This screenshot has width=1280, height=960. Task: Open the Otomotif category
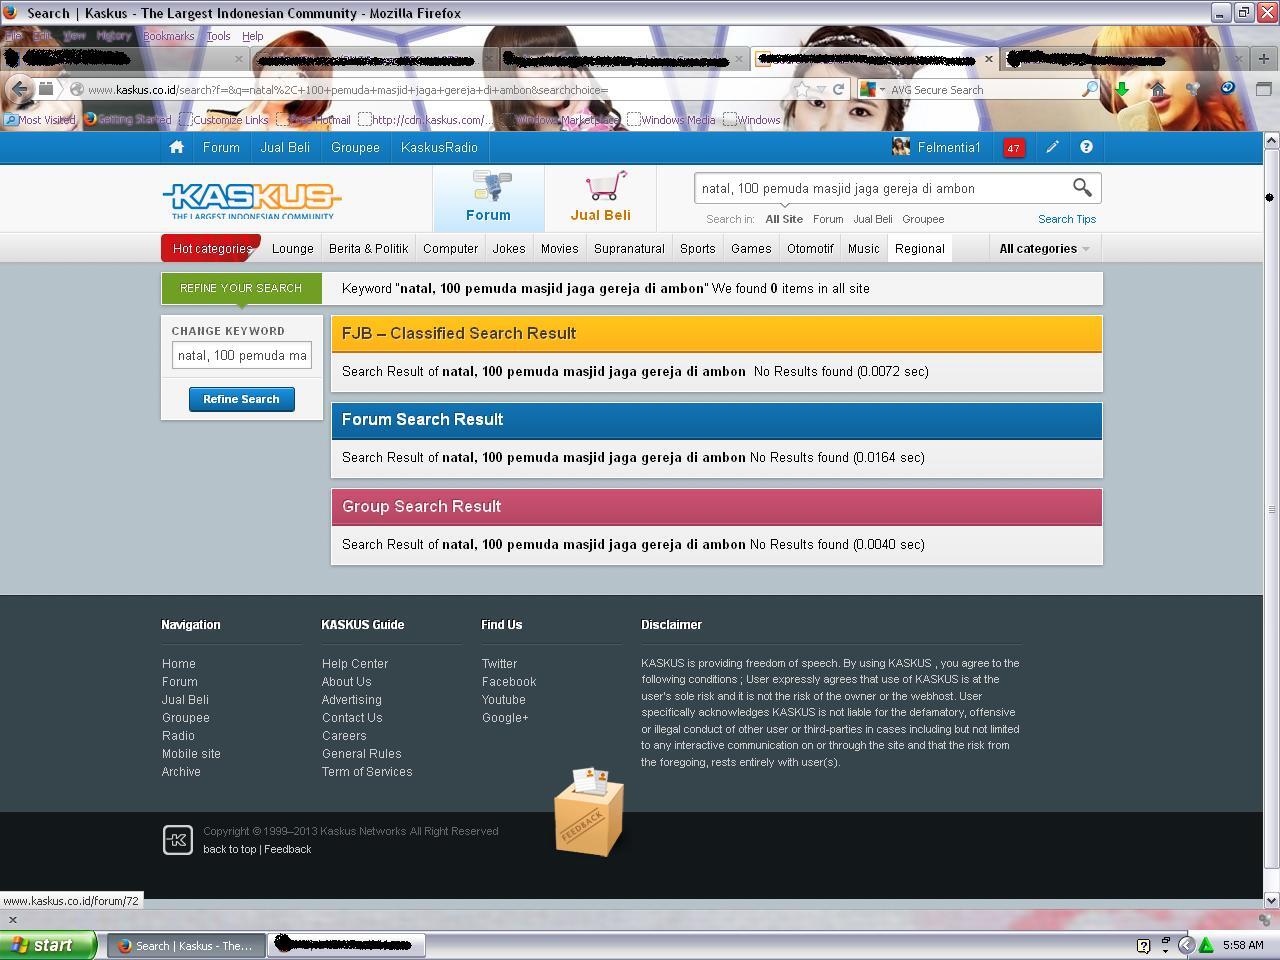[x=810, y=249]
